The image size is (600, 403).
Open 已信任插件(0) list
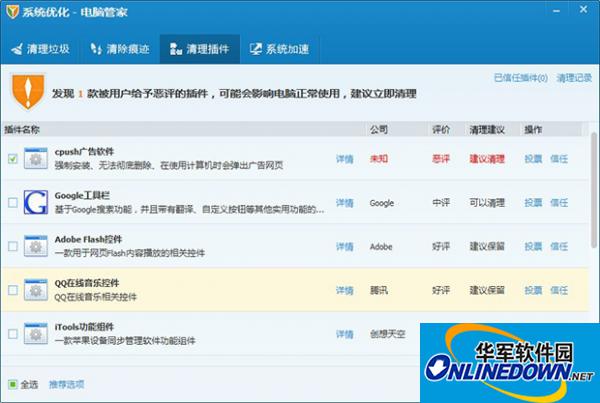[x=521, y=78]
